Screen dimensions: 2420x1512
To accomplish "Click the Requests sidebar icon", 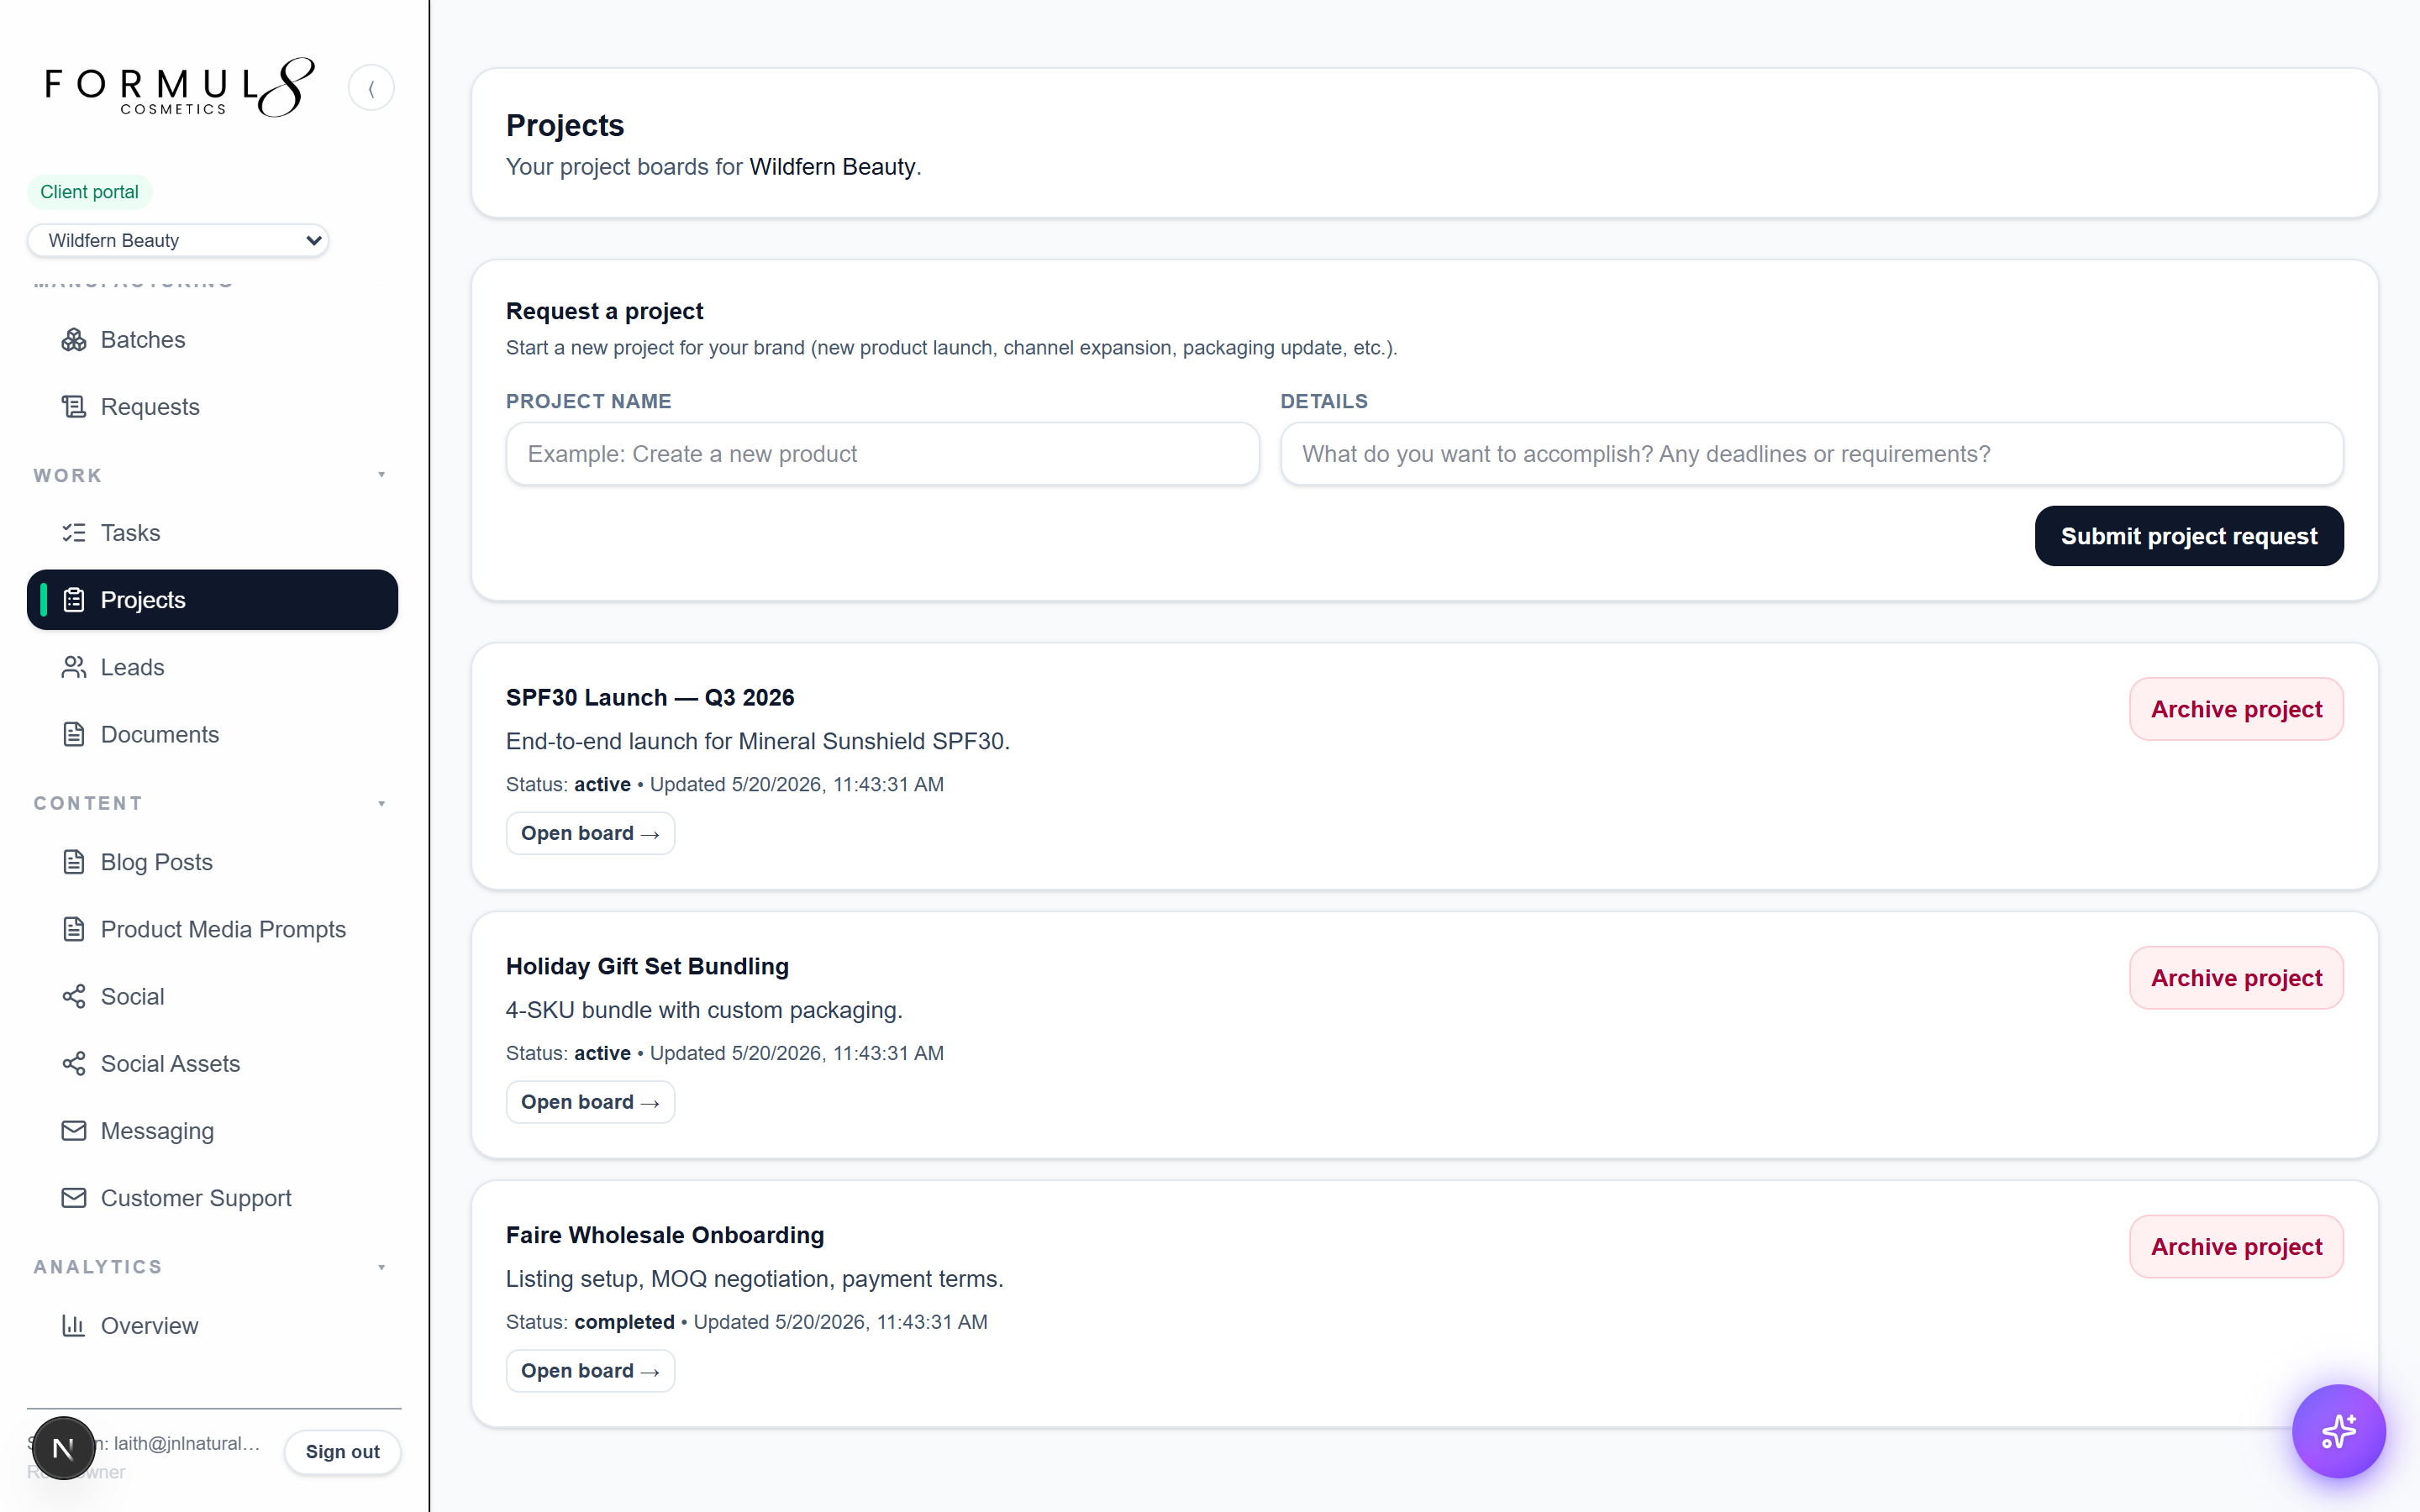I will 74,407.
